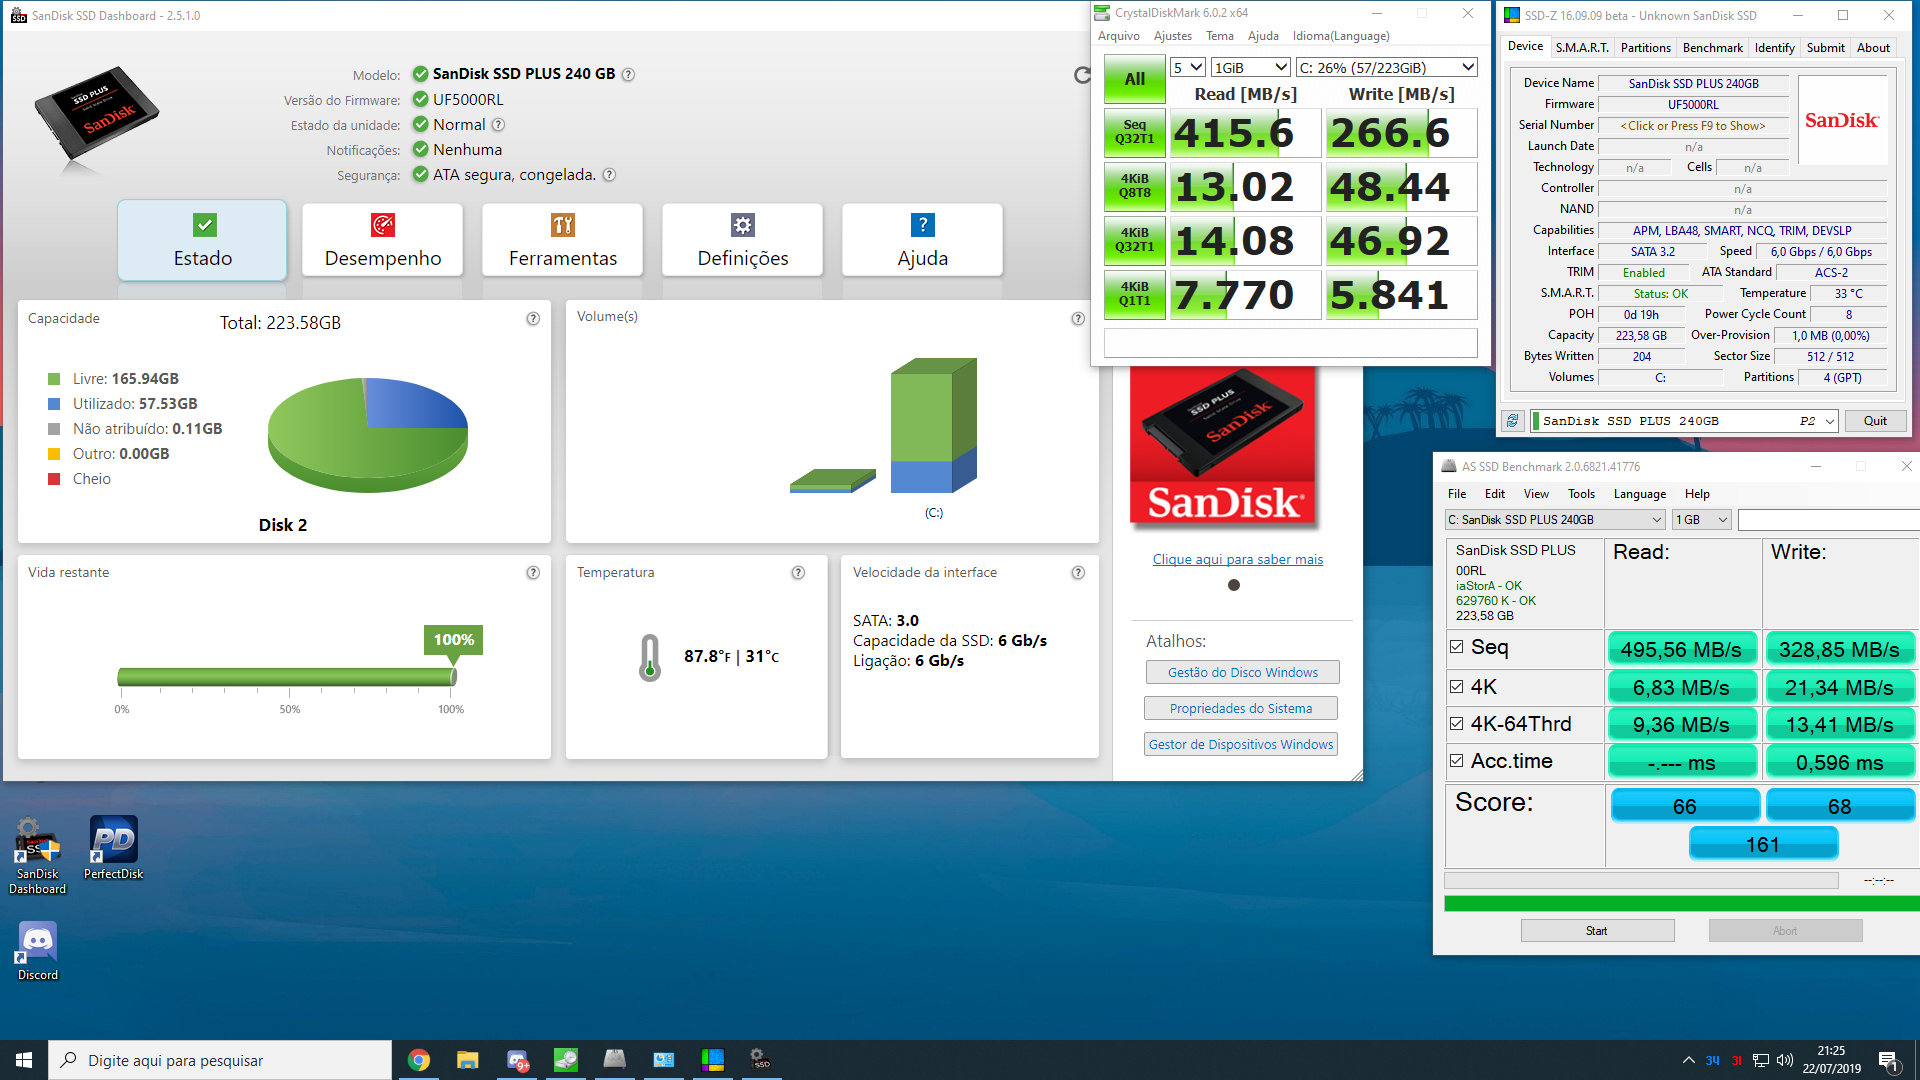Open the Desempenho tab

point(383,240)
